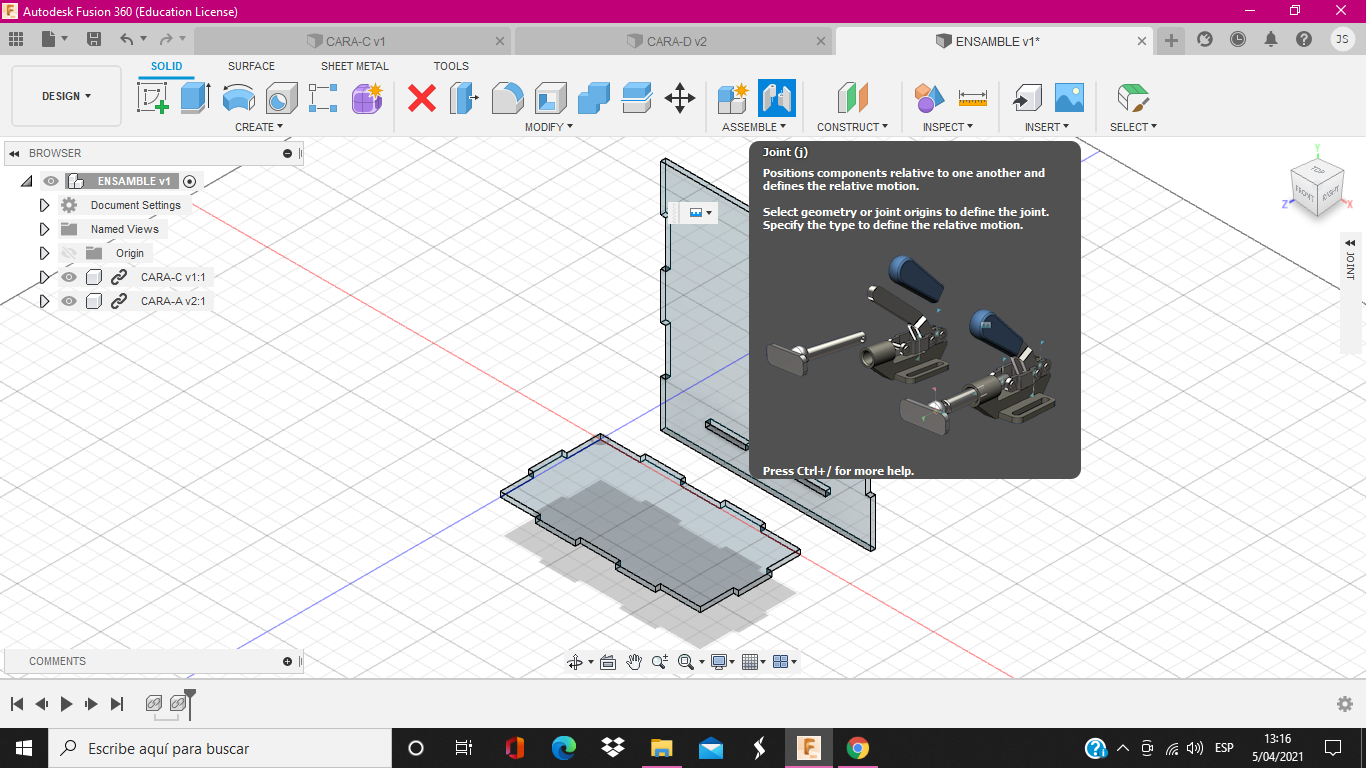Image resolution: width=1366 pixels, height=768 pixels.
Task: Open the MODIFY dropdown menu
Action: click(x=549, y=127)
